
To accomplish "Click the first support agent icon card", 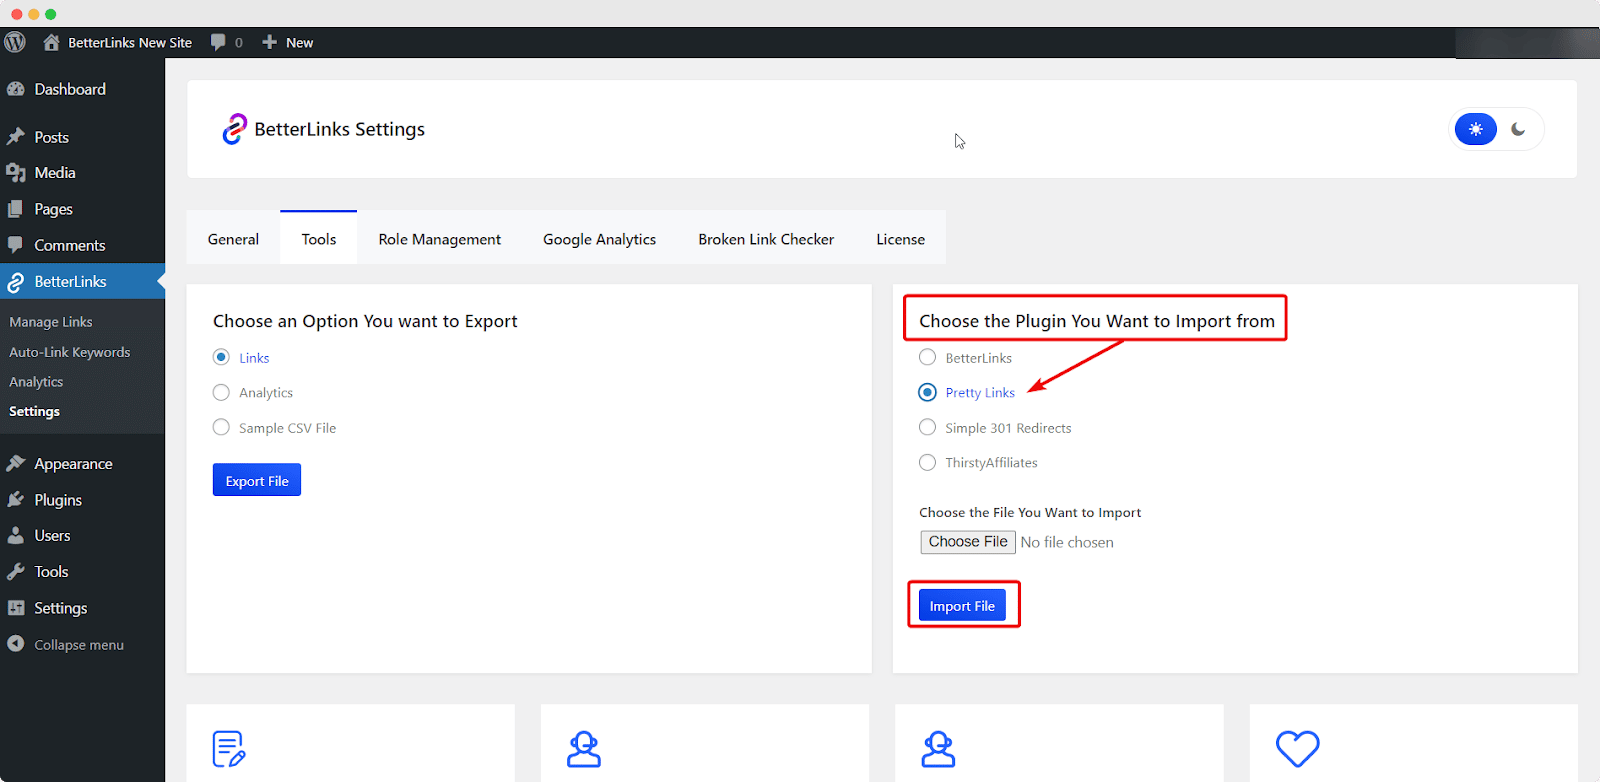I will coord(584,749).
